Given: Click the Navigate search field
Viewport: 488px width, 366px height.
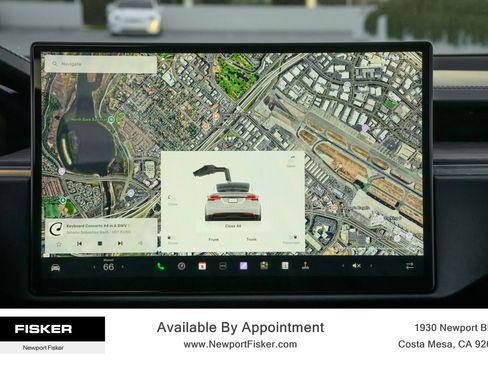Looking at the screenshot, I should click(x=101, y=64).
